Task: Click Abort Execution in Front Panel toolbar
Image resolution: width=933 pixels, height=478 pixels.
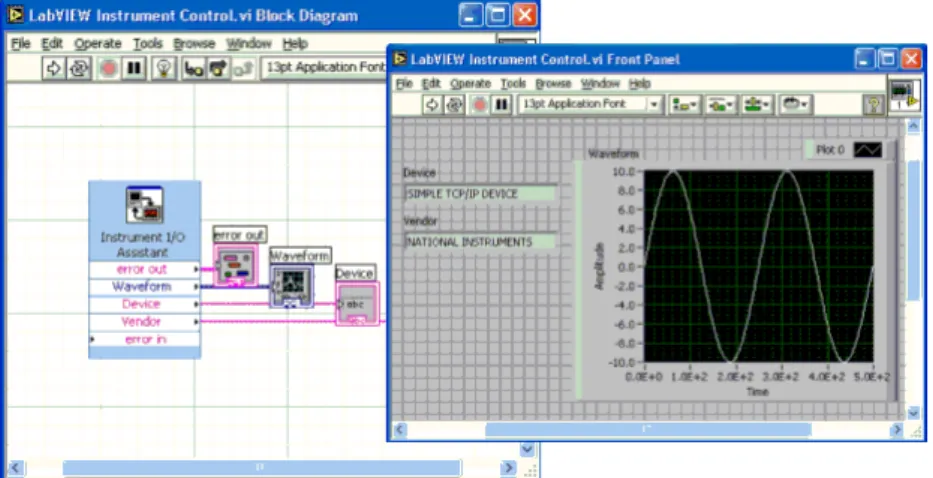Action: coord(479,105)
